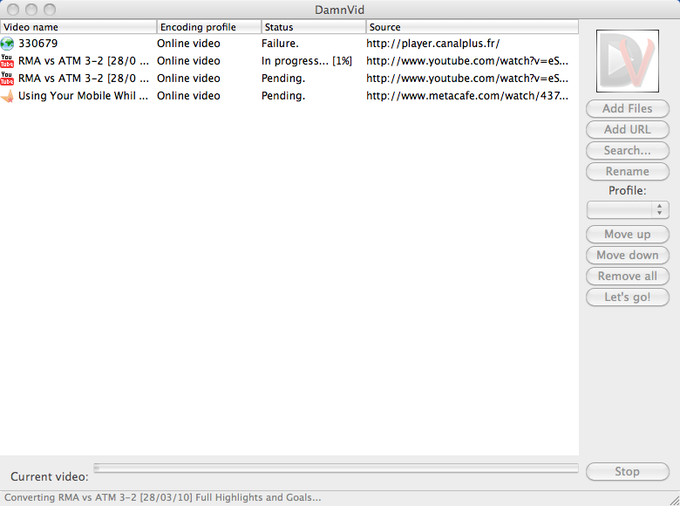Click Online video profile in the pending YouTube row
680x506 pixels.
click(188, 78)
